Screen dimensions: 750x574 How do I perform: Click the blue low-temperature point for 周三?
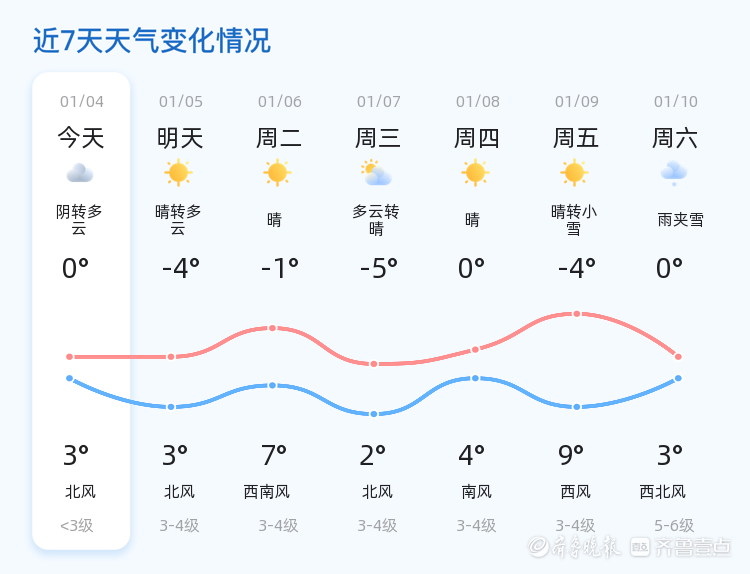[374, 414]
